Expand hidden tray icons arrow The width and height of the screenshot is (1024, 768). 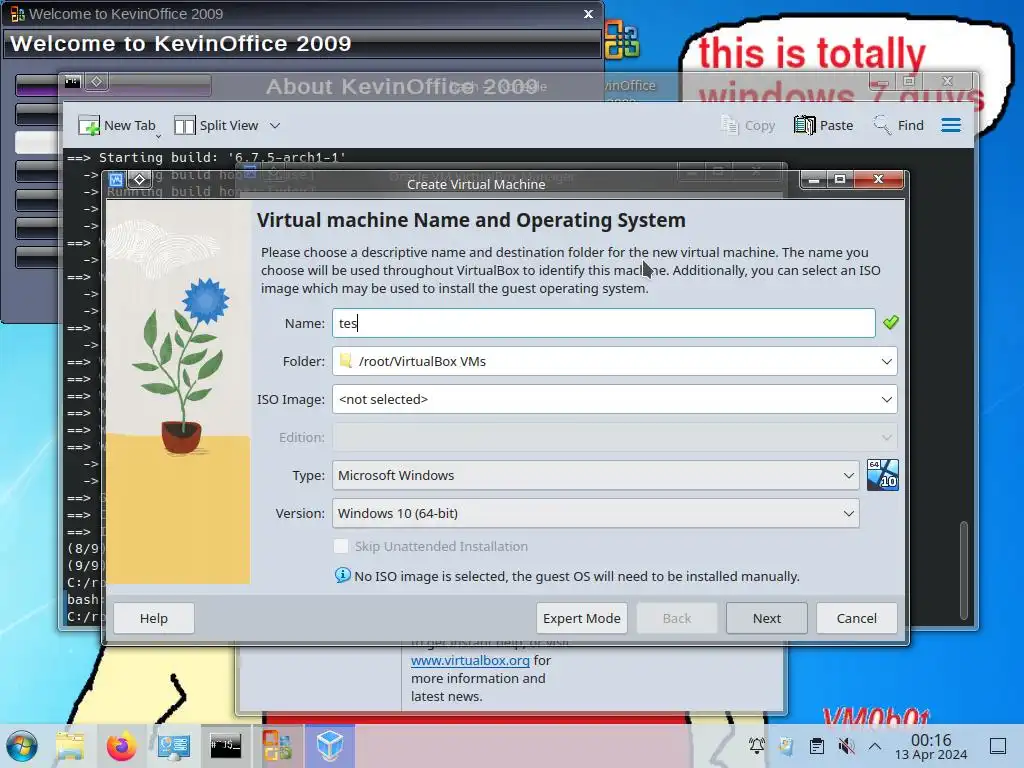(x=875, y=746)
